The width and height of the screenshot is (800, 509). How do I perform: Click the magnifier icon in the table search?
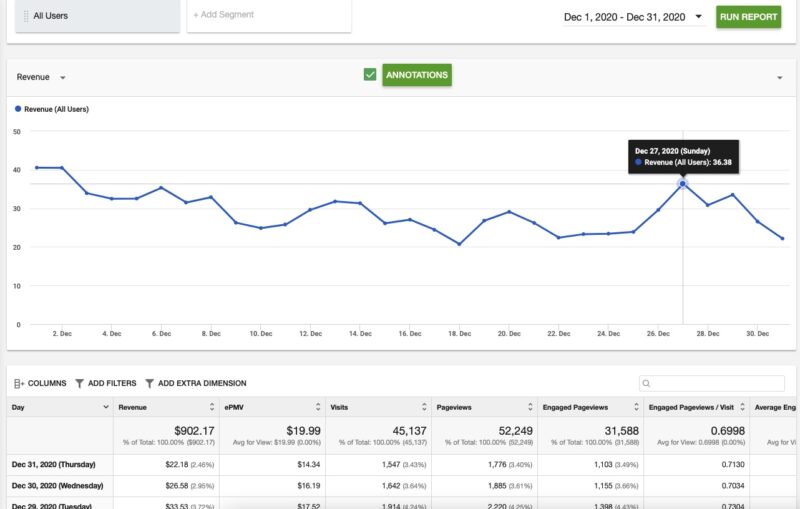tap(647, 383)
